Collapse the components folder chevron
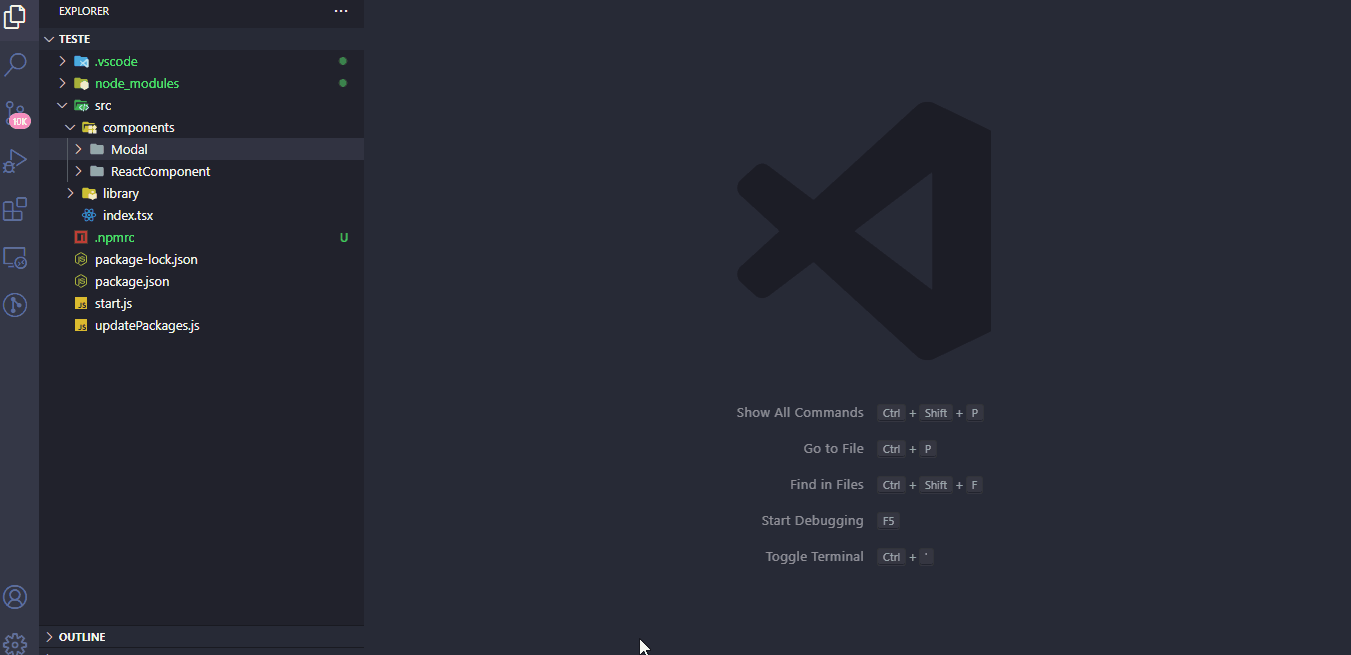 tap(71, 127)
